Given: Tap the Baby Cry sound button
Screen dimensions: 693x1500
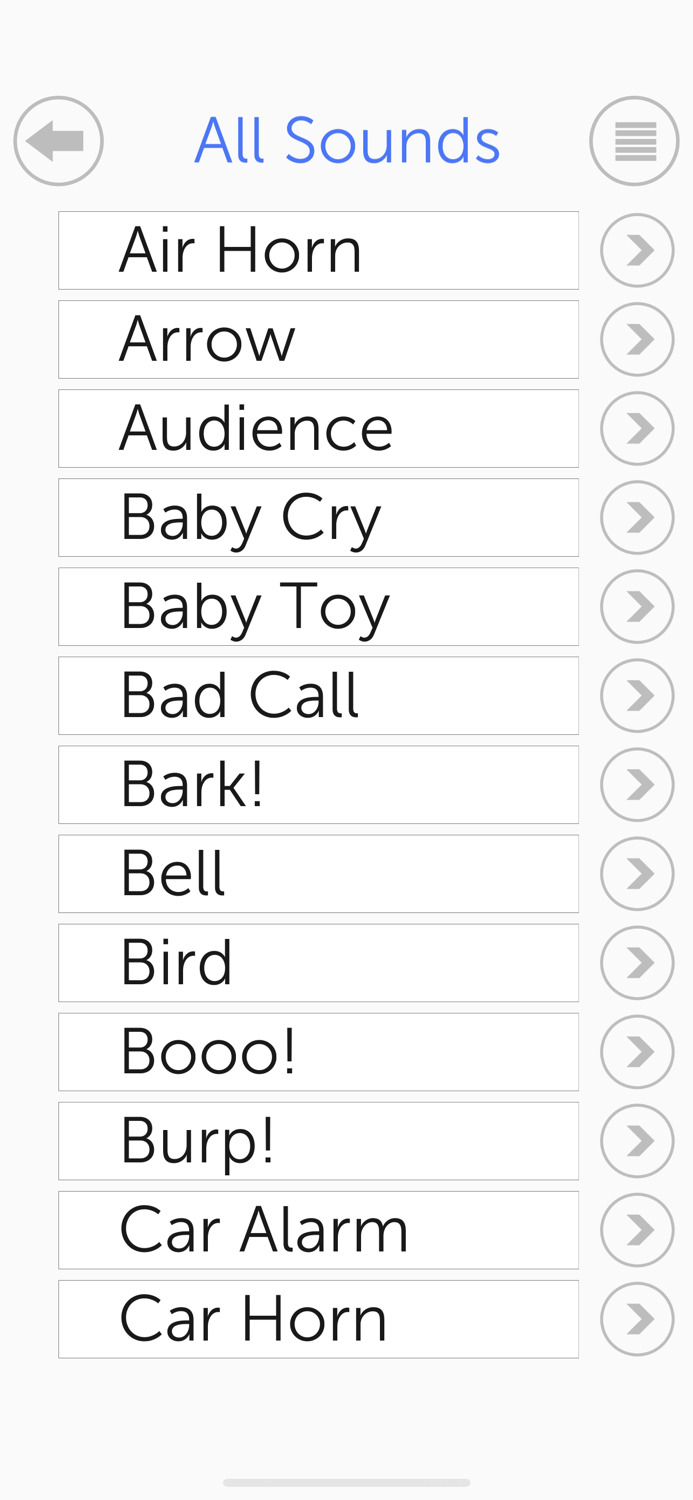Looking at the screenshot, I should (x=318, y=517).
